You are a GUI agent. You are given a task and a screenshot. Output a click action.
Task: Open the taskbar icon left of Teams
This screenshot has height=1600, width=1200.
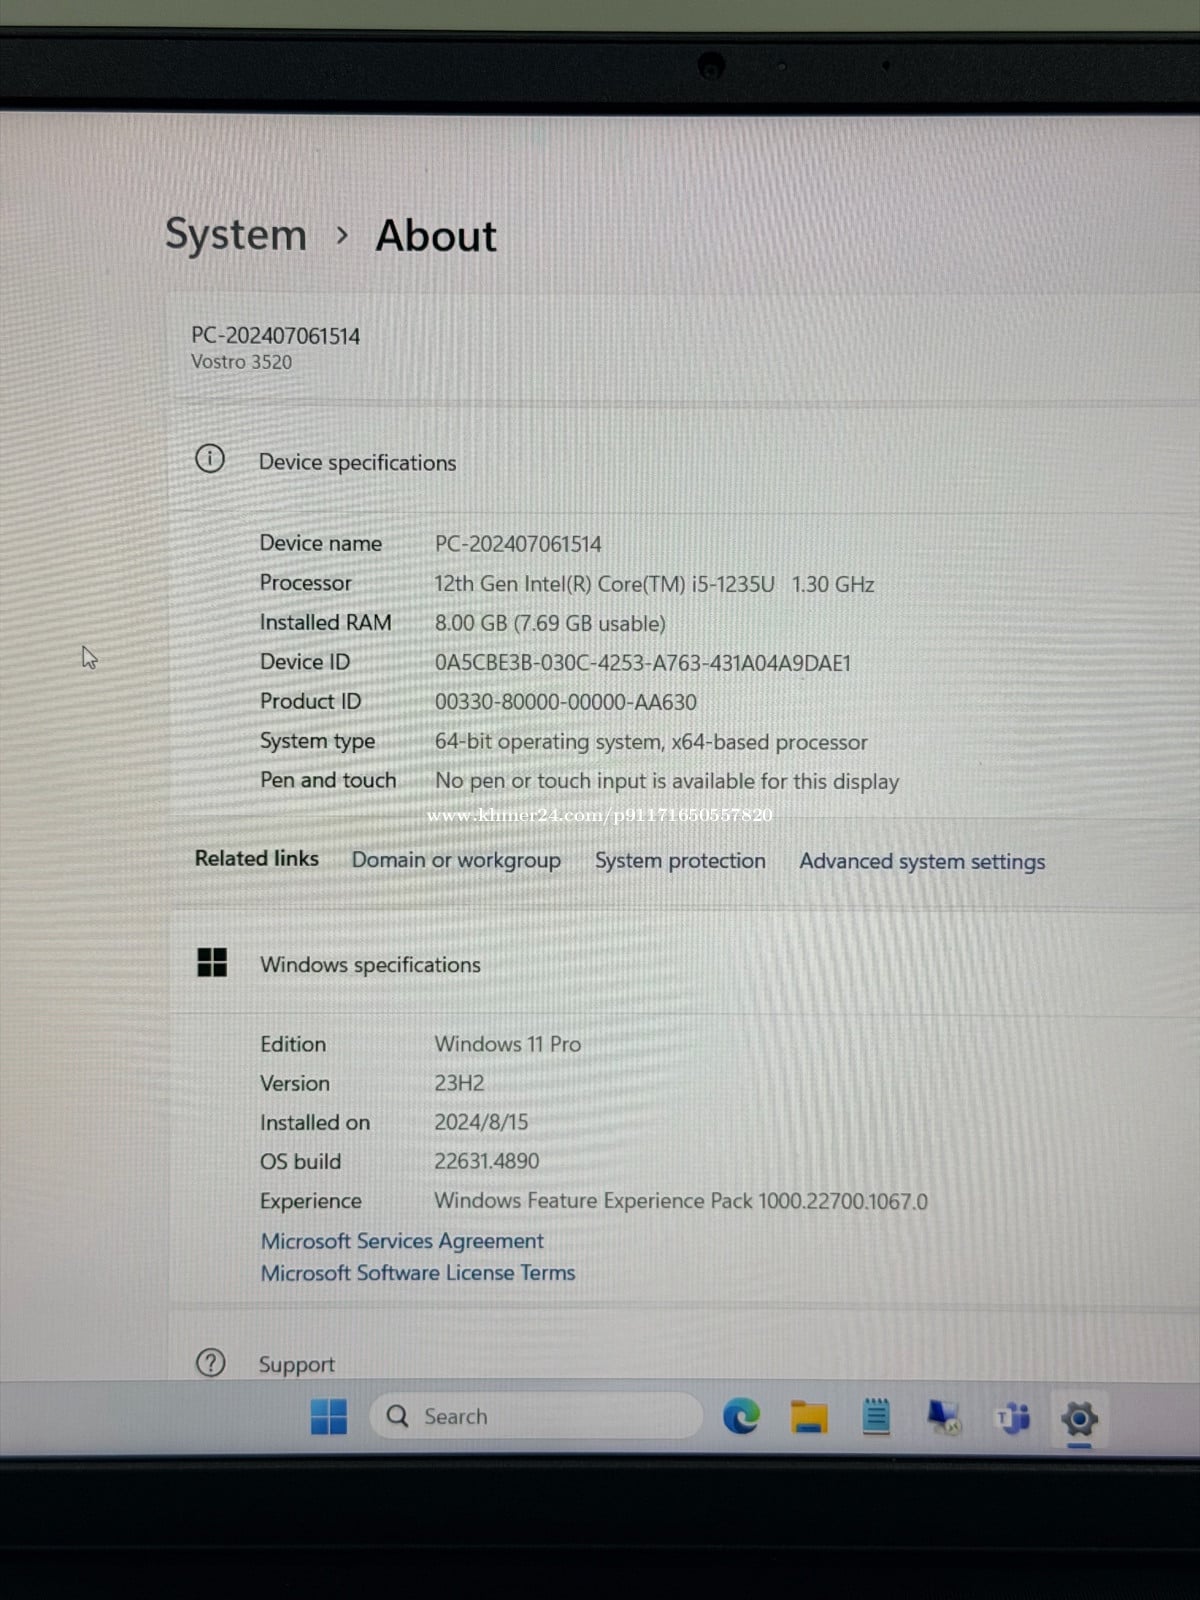944,1417
